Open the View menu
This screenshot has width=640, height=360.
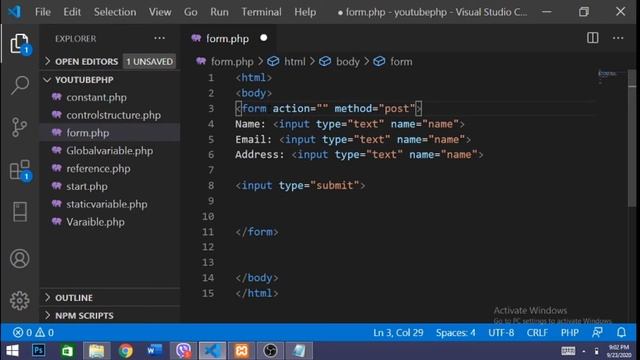(x=160, y=12)
